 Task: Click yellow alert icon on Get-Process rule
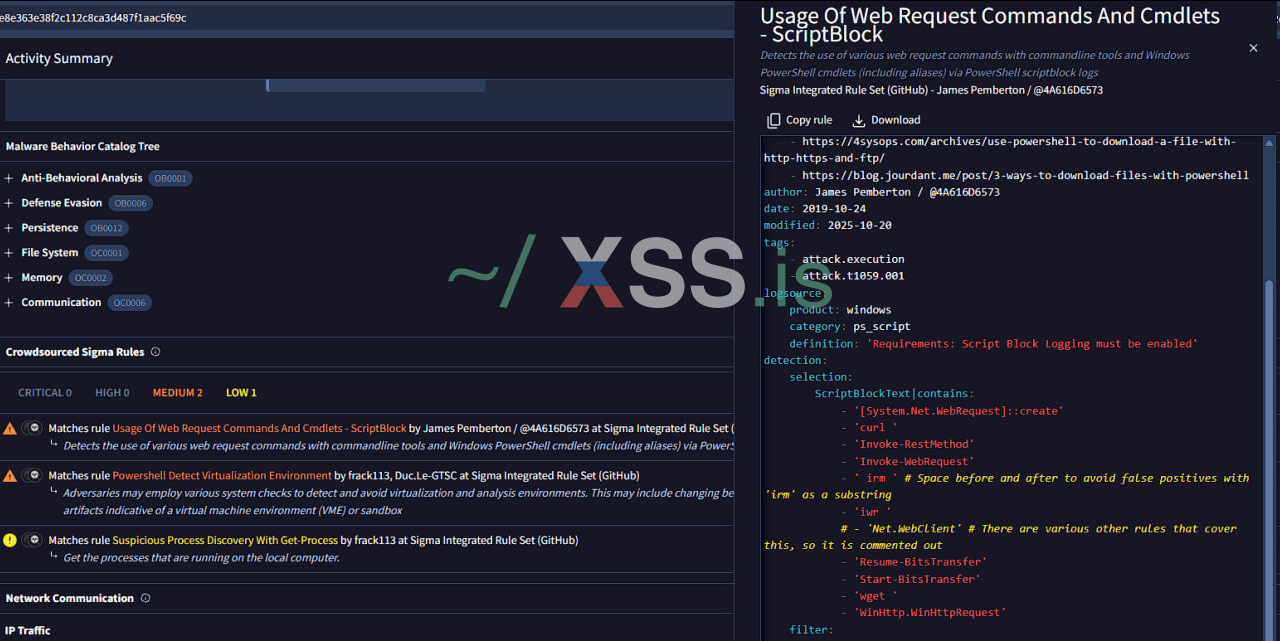pyautogui.click(x=10, y=540)
